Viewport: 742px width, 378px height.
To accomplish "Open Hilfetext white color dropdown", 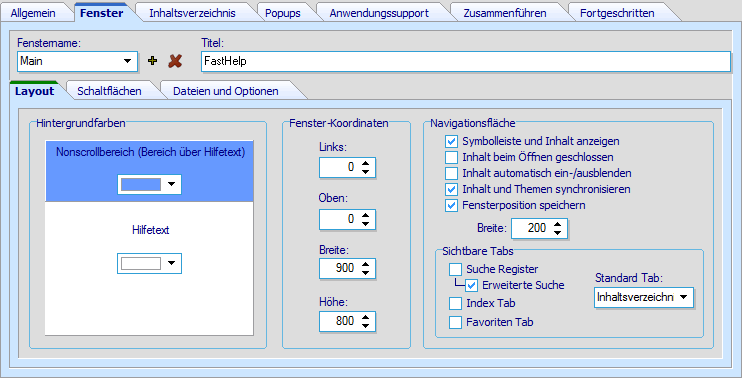I will (x=171, y=264).
